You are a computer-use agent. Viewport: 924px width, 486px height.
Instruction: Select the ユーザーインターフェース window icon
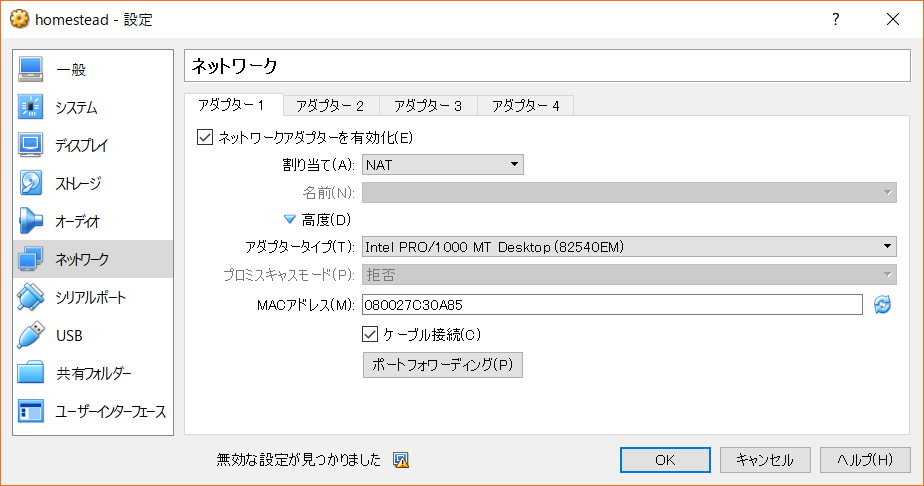(x=30, y=411)
